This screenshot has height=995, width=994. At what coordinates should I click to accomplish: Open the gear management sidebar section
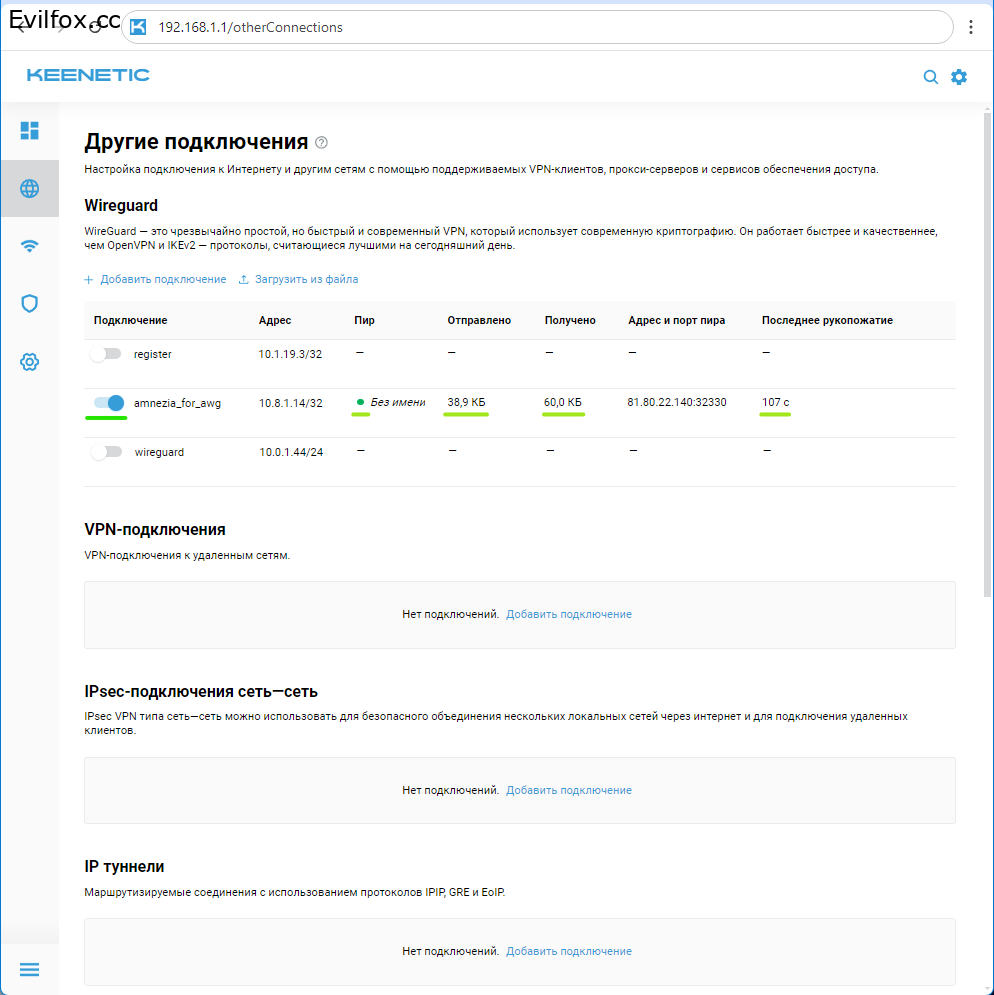30,362
